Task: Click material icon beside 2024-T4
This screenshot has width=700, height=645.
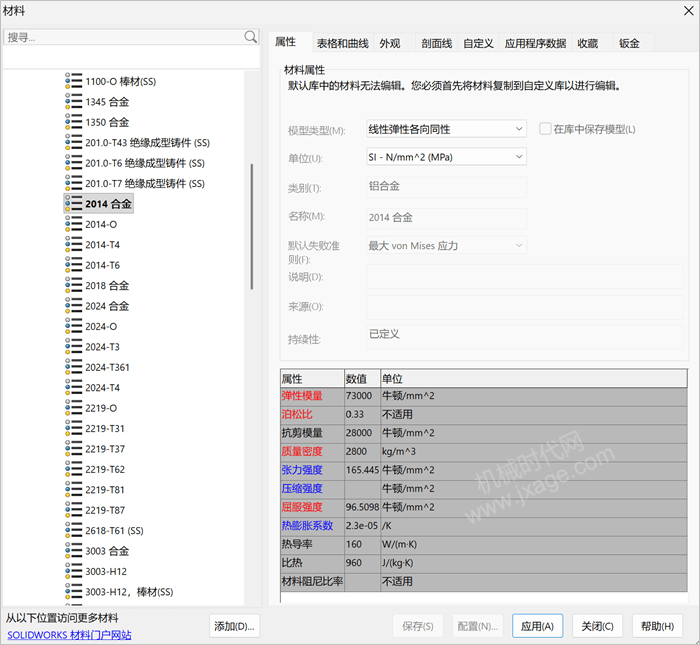Action: tap(74, 387)
